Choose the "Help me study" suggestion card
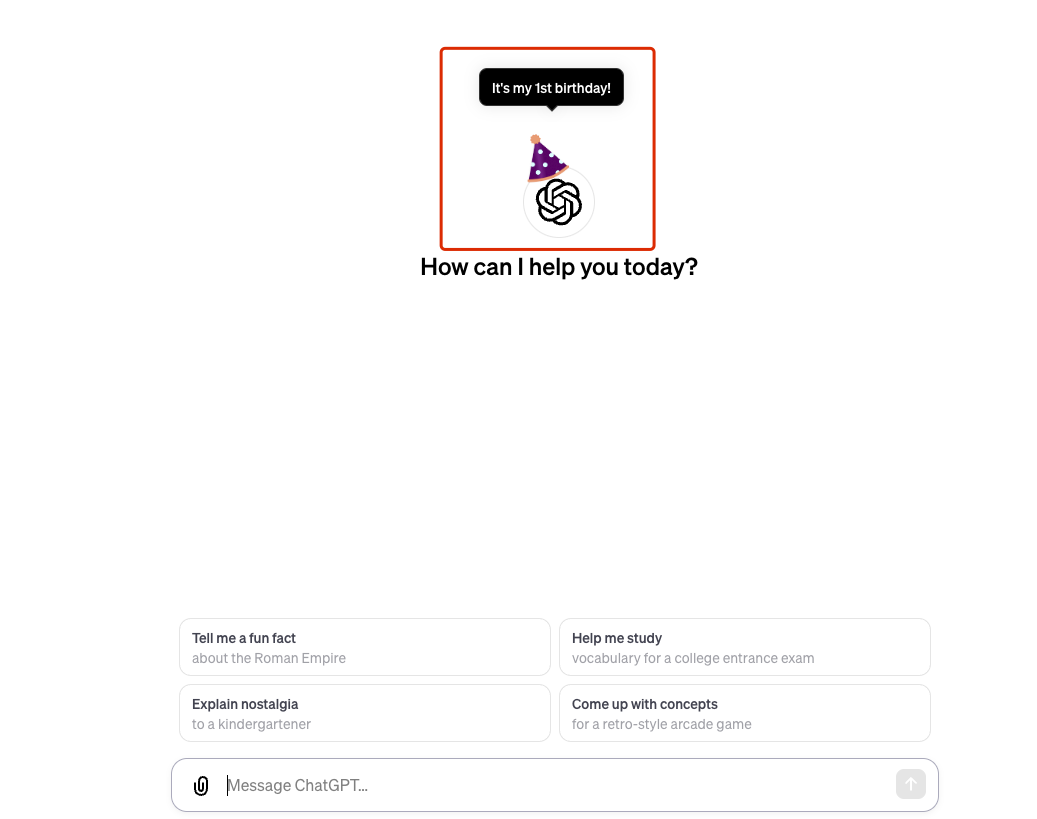The image size is (1037, 819). [745, 647]
